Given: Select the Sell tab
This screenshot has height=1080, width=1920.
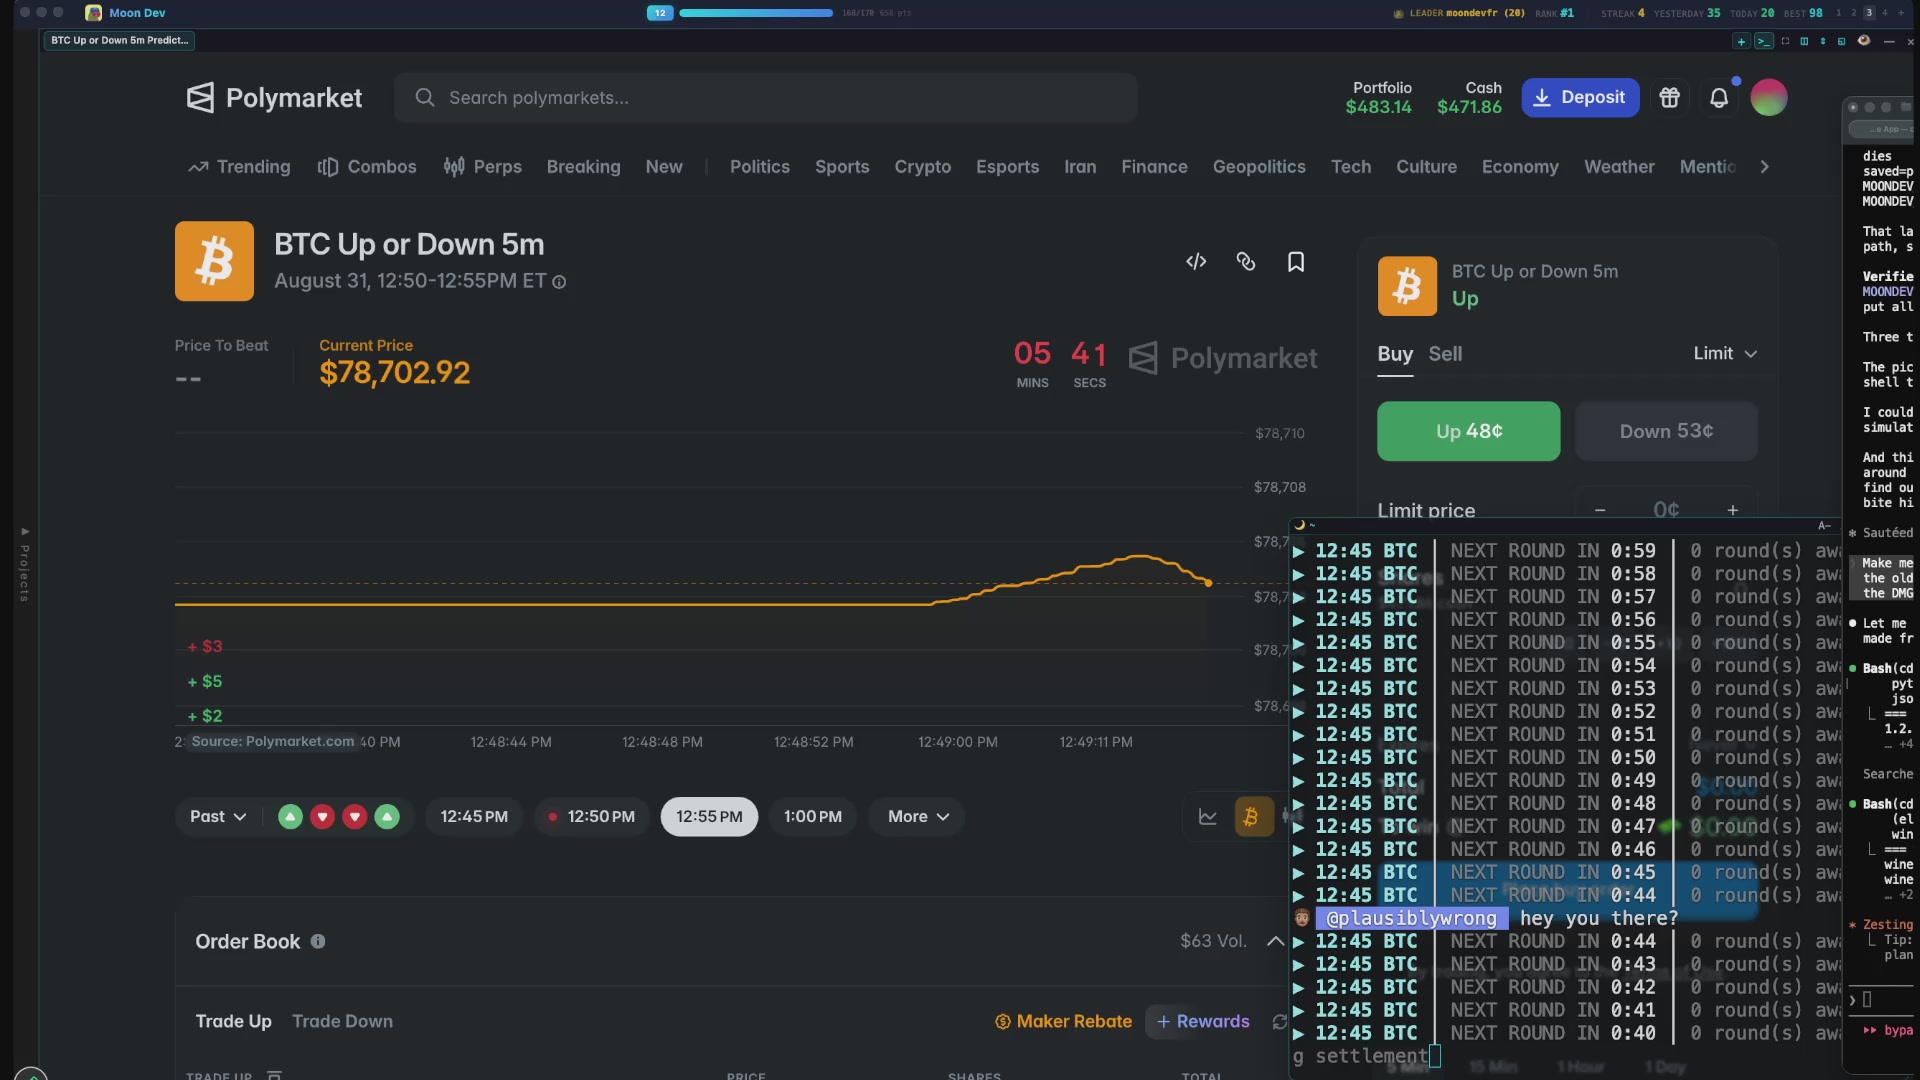Looking at the screenshot, I should point(1445,354).
